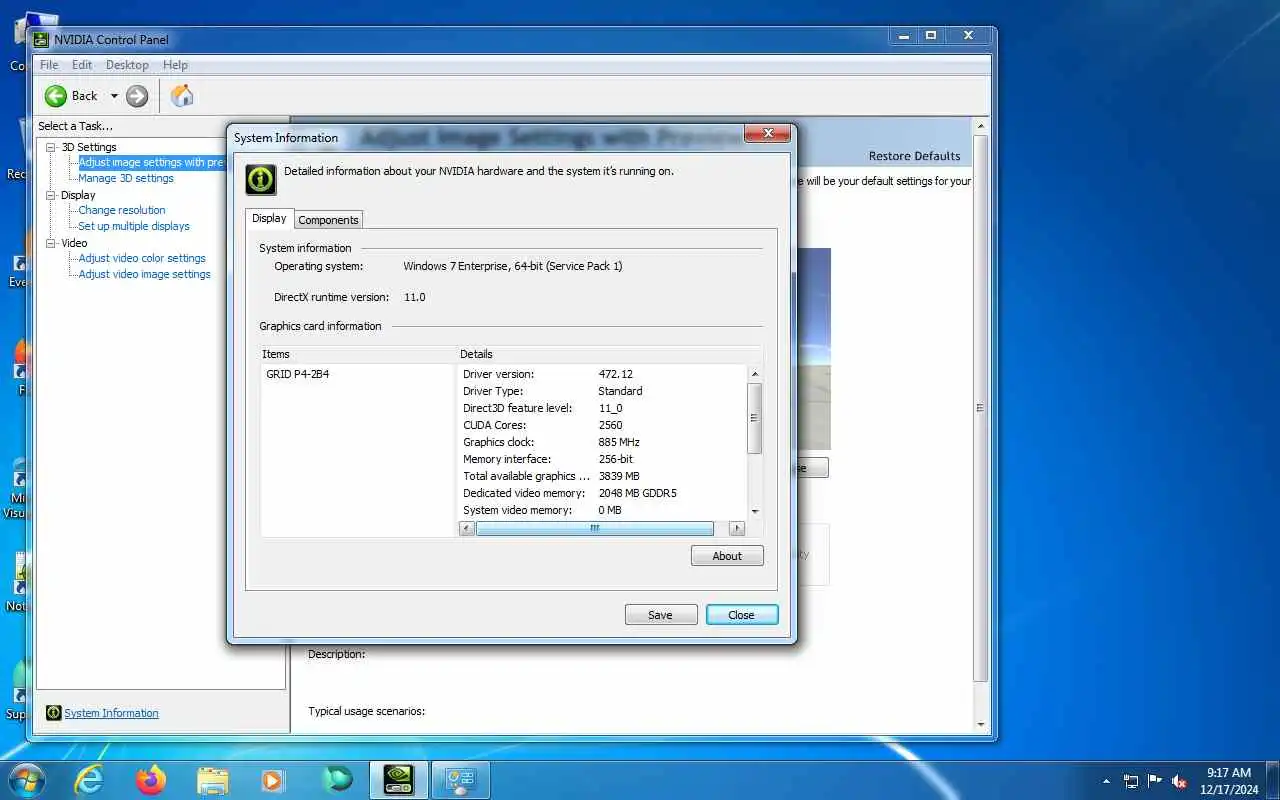
Task: Select GRID P4-2B4 in Items list
Action: tap(297, 374)
